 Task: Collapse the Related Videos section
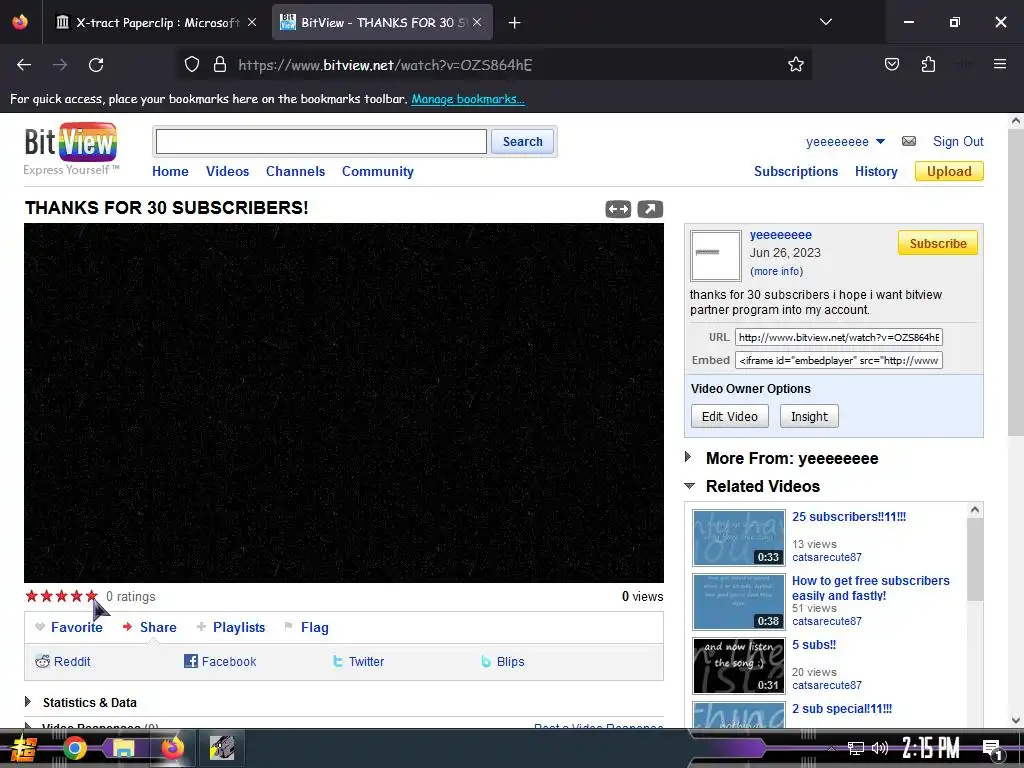690,486
